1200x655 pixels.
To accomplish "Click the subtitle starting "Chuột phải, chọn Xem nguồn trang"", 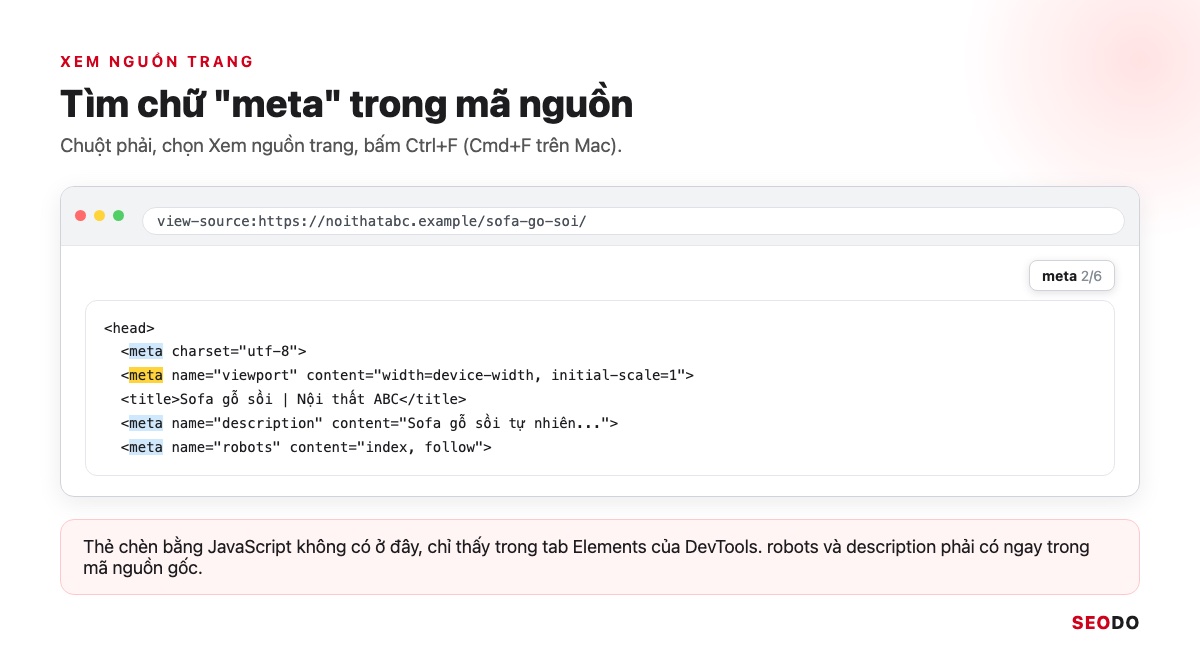I will [x=341, y=146].
